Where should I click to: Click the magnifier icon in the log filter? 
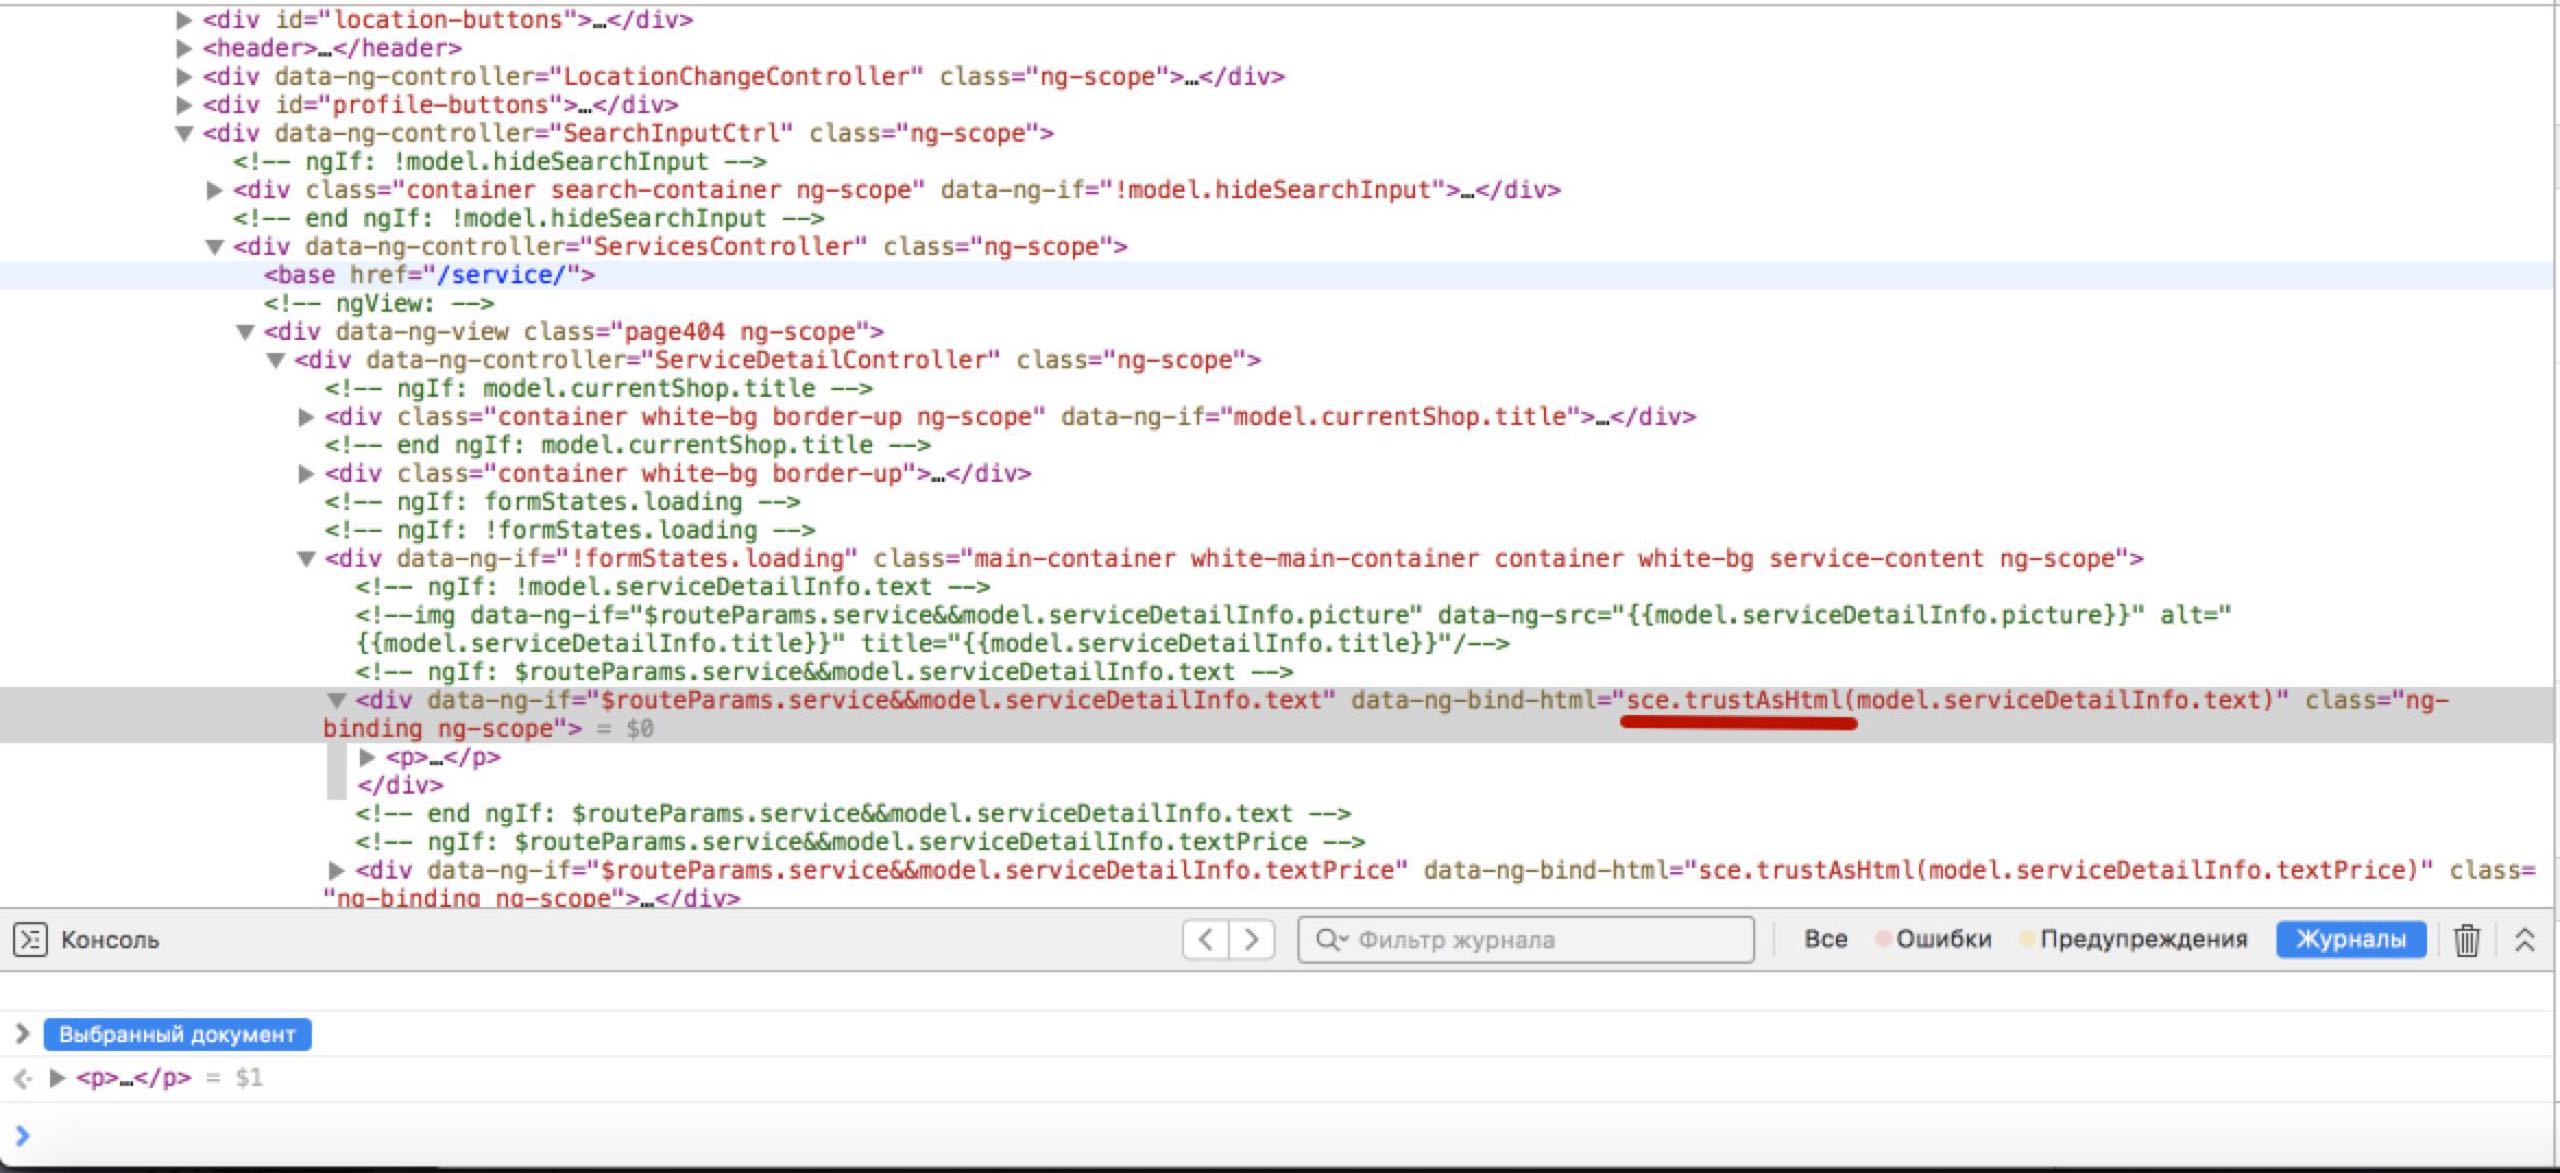1329,940
